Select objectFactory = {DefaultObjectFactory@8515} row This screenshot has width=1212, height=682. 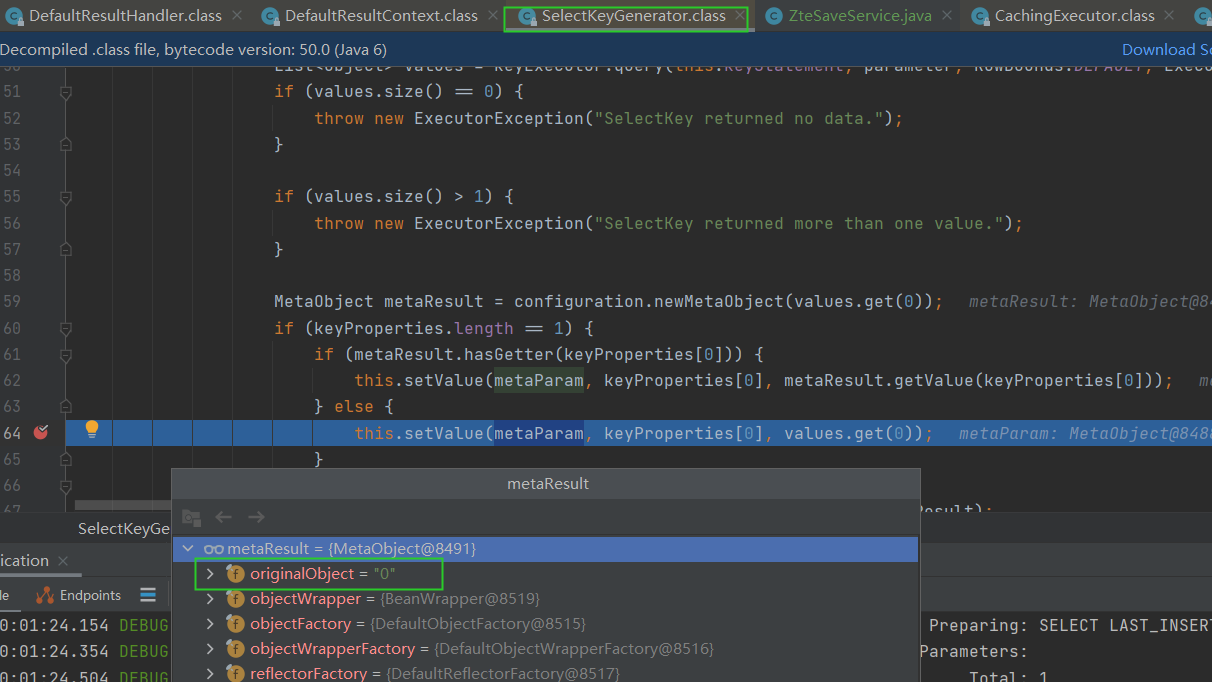(545, 624)
